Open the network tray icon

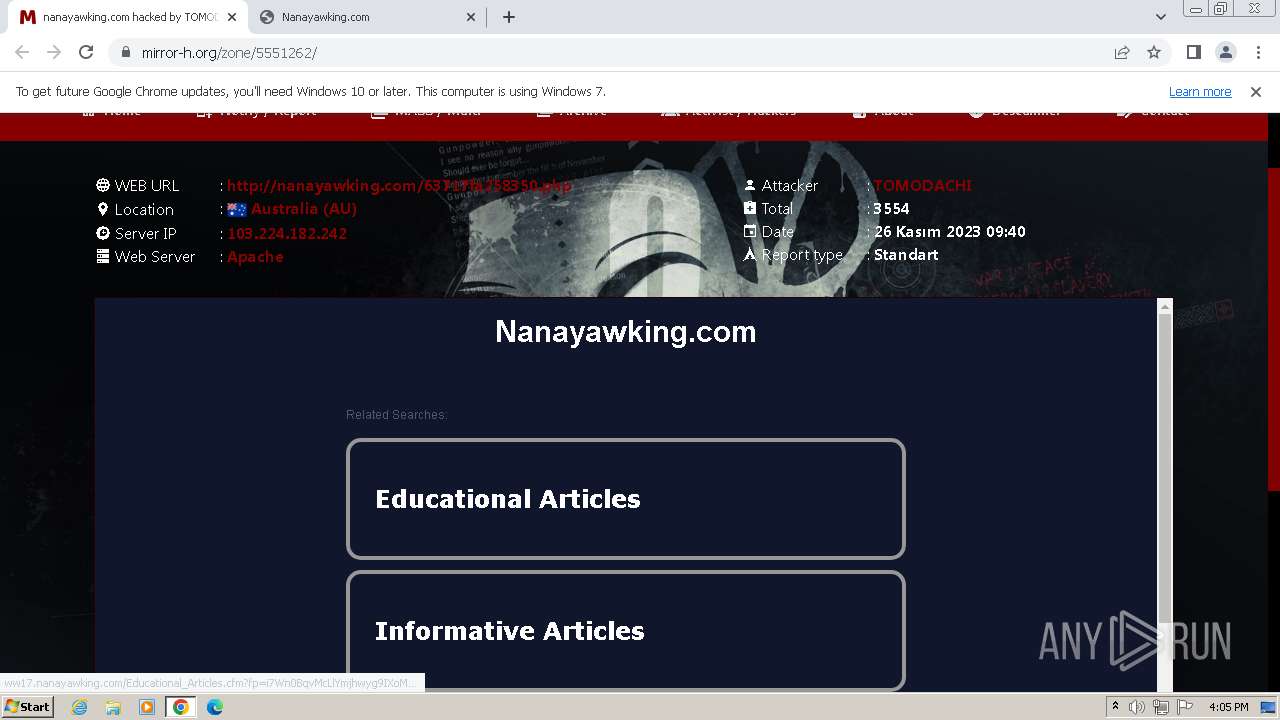click(1161, 707)
